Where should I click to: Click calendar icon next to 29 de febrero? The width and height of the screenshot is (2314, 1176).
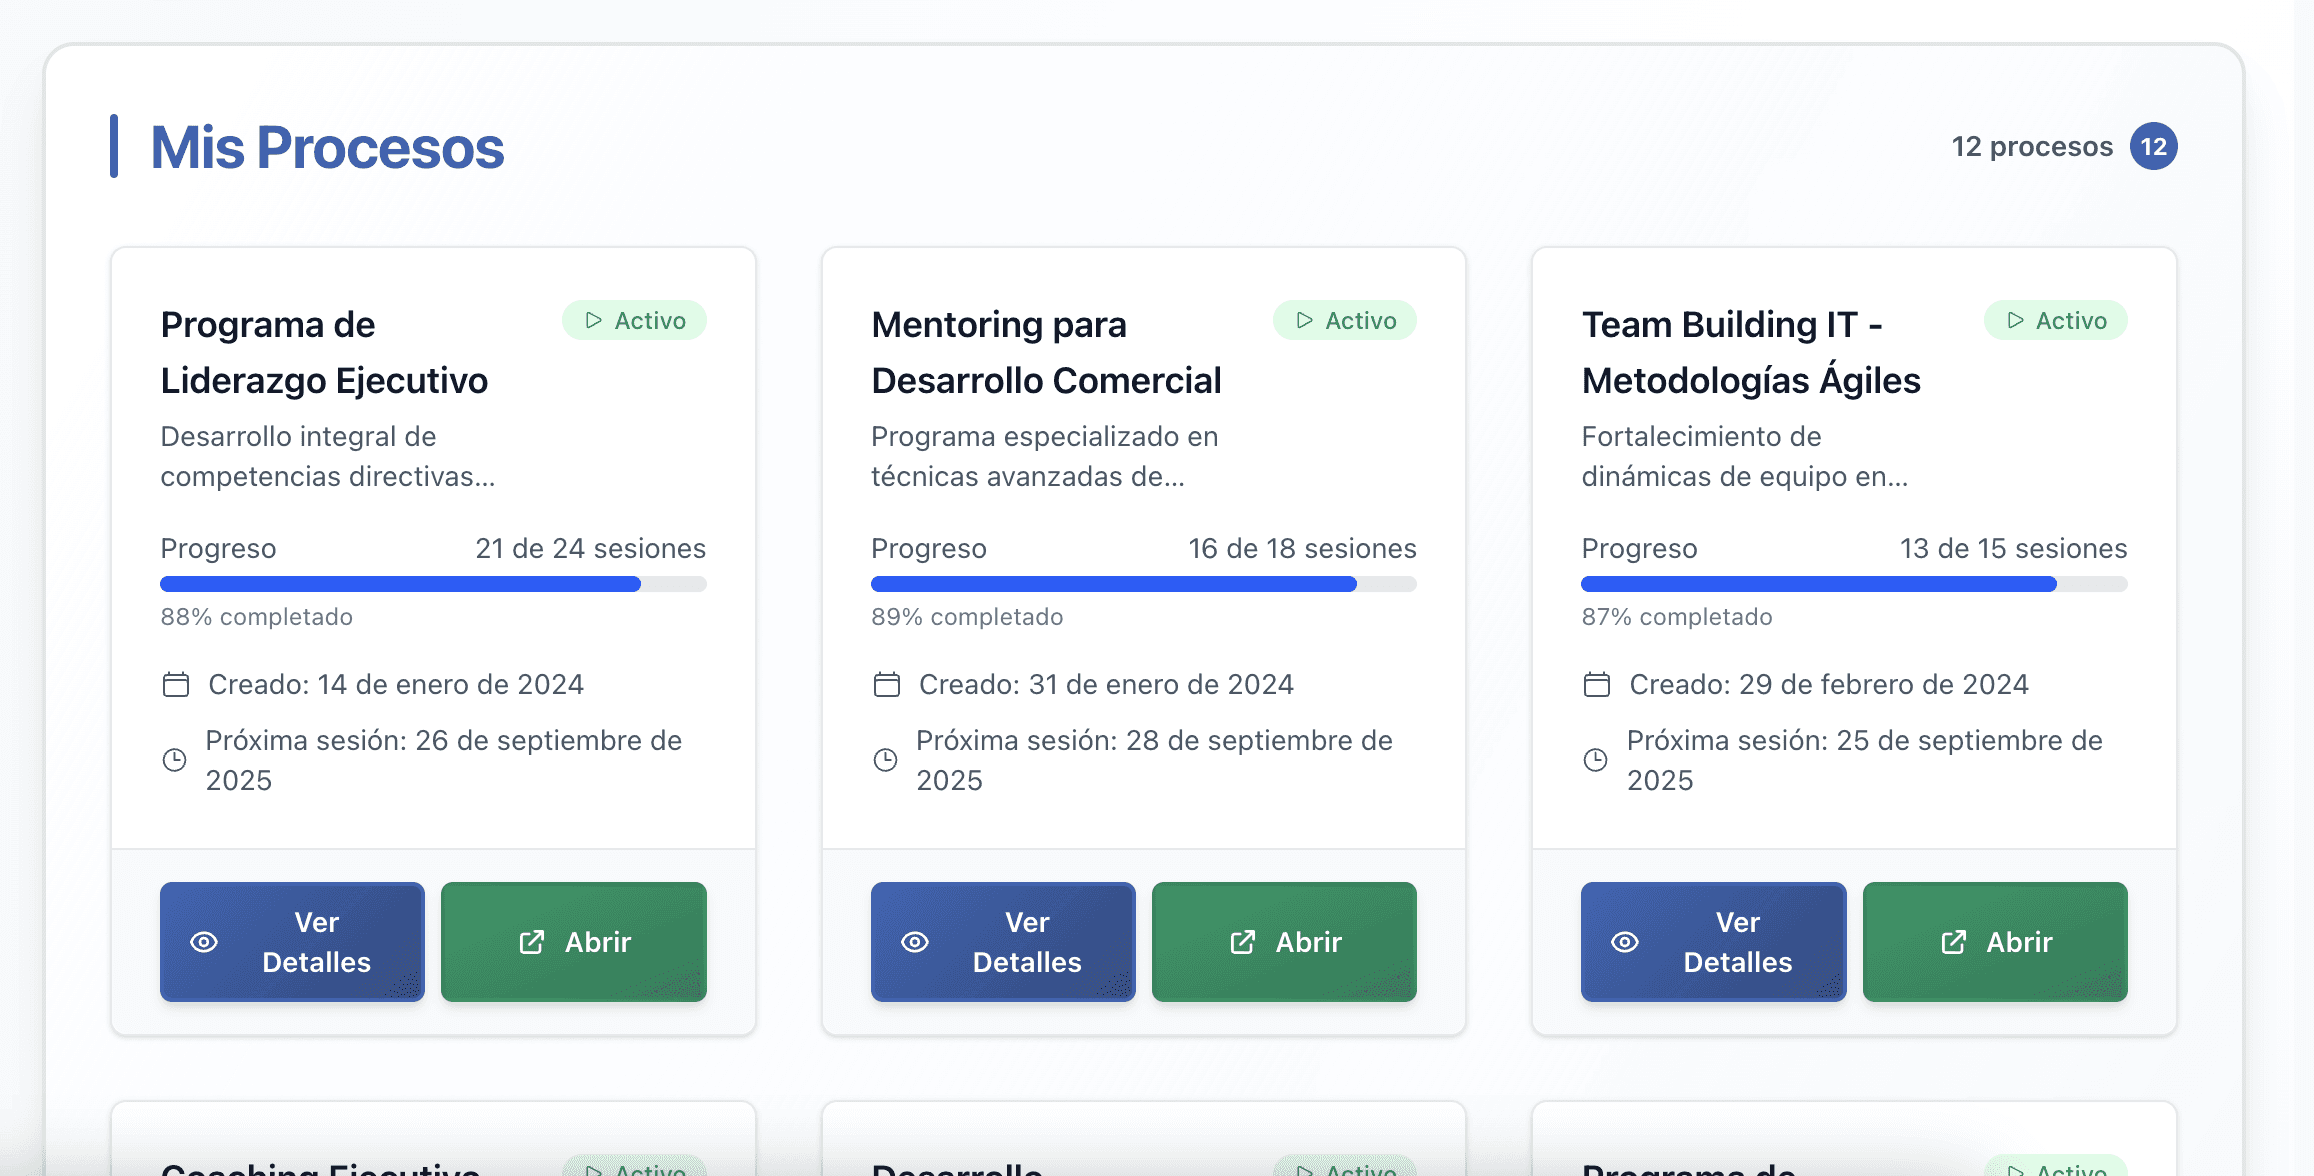pyautogui.click(x=1597, y=685)
